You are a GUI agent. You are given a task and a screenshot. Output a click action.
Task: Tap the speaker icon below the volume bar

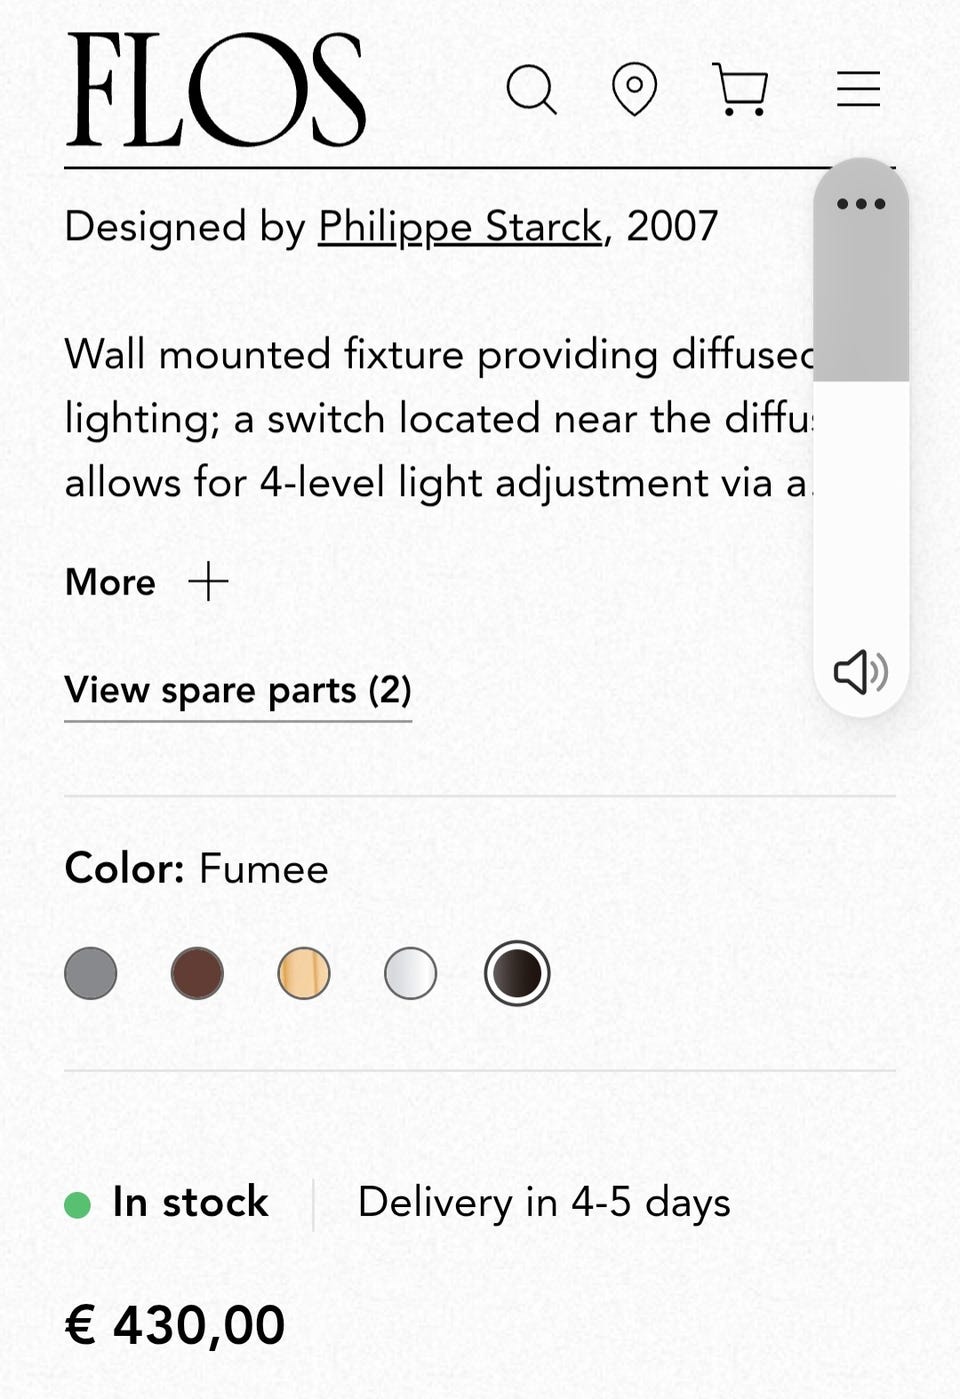point(860,671)
